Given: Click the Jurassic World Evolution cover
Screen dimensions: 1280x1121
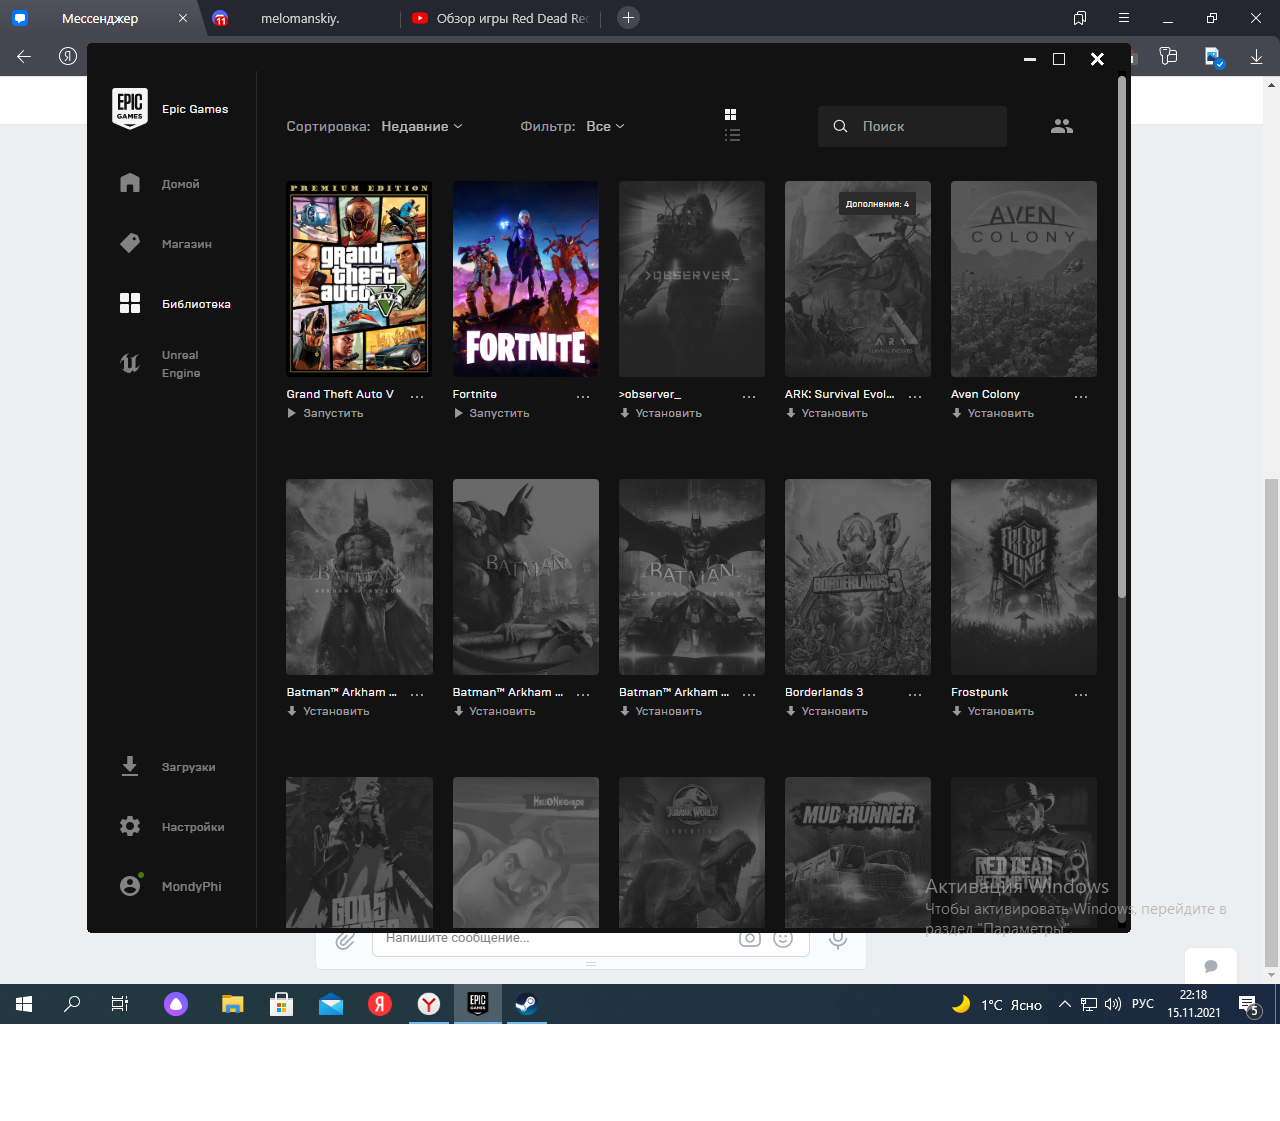Looking at the screenshot, I should point(692,853).
